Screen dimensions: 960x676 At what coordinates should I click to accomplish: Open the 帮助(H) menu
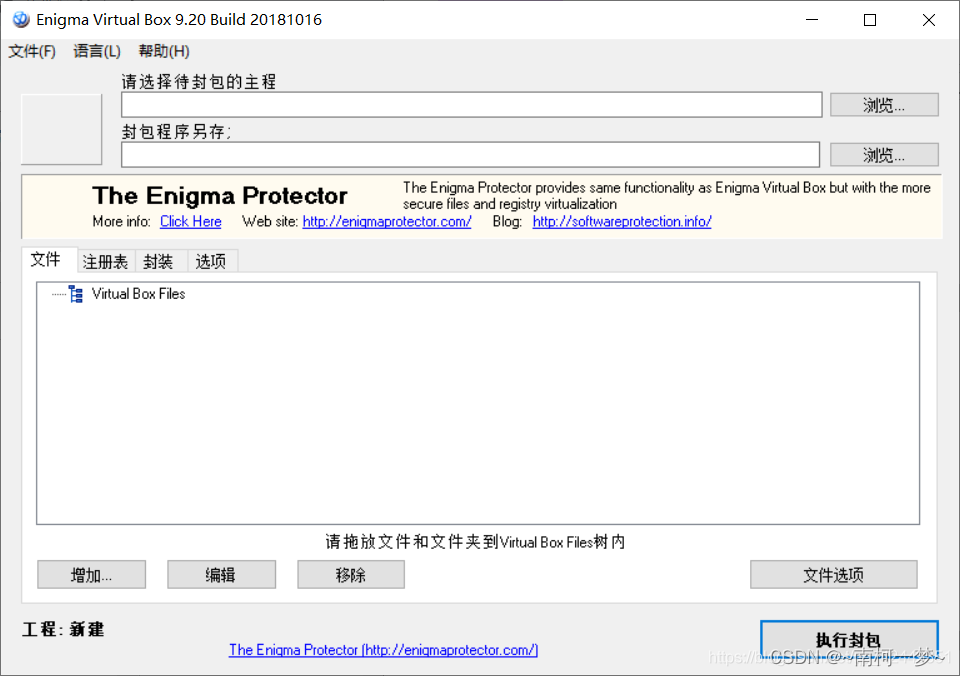(164, 51)
